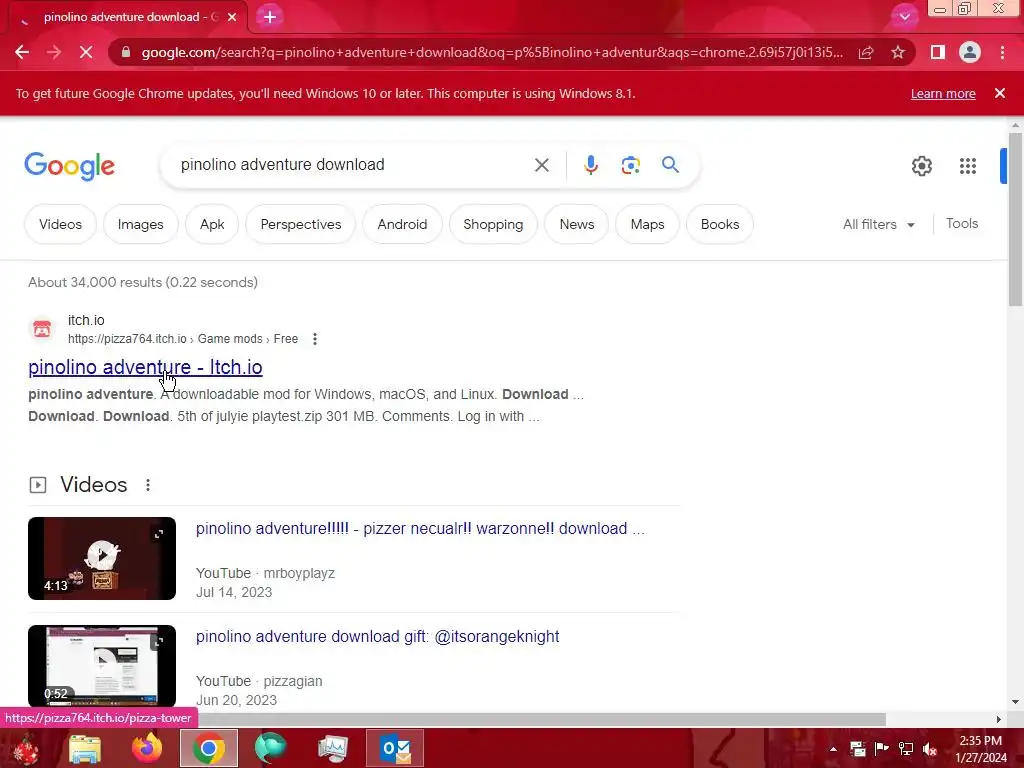Screen dimensions: 1024x768
Task: Click the muted volume tray icon
Action: click(929, 749)
